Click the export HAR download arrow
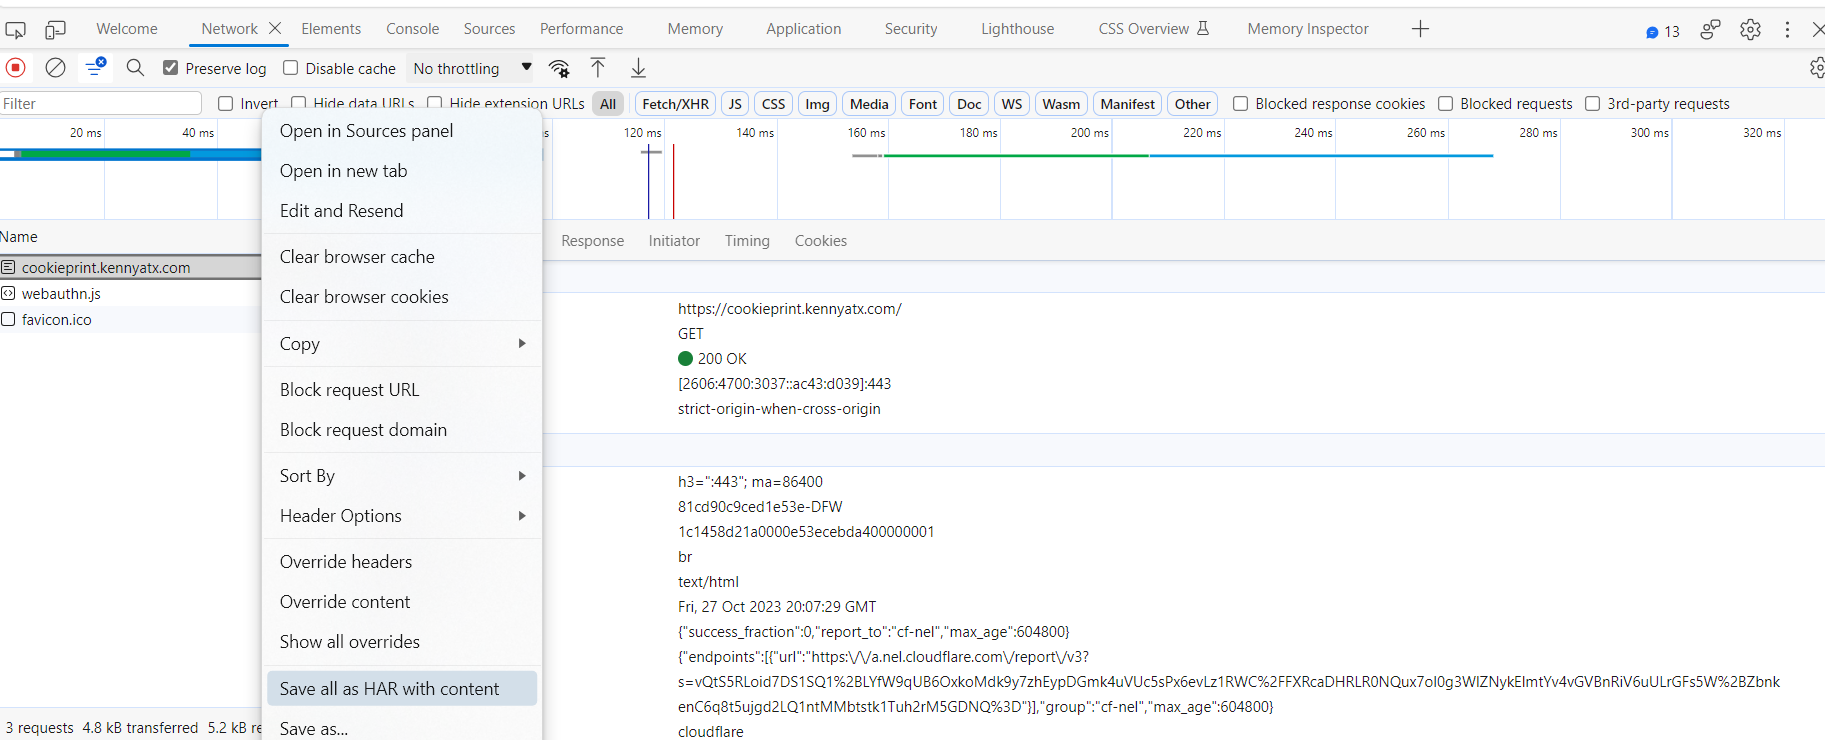Screen dimensions: 1825x740 tap(638, 68)
